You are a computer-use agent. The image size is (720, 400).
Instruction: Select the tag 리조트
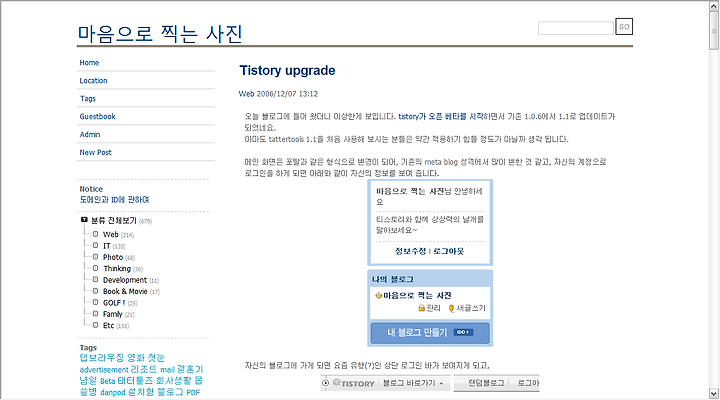[x=144, y=369]
